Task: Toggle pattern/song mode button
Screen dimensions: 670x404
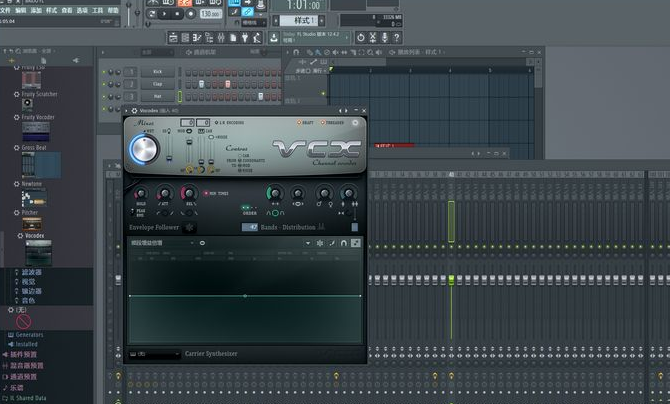Action: [x=152, y=14]
